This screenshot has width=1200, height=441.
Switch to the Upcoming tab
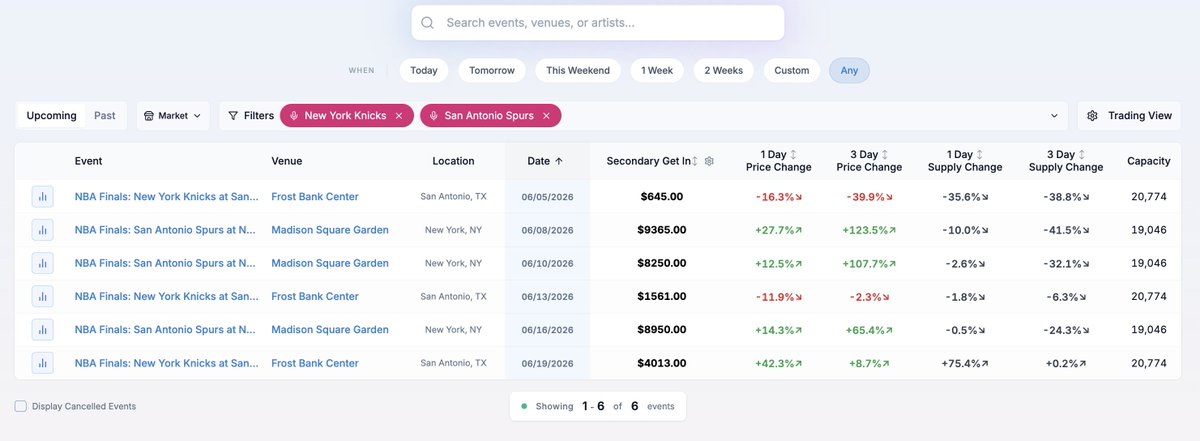pos(52,116)
